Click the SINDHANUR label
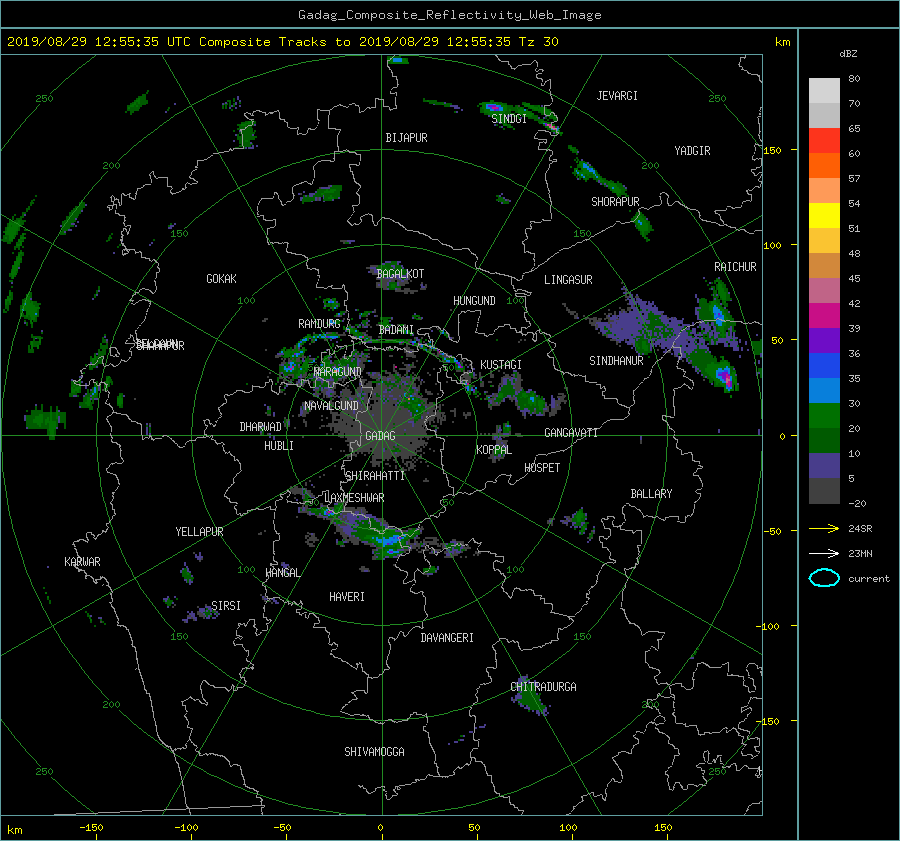The width and height of the screenshot is (900, 841). point(616,361)
